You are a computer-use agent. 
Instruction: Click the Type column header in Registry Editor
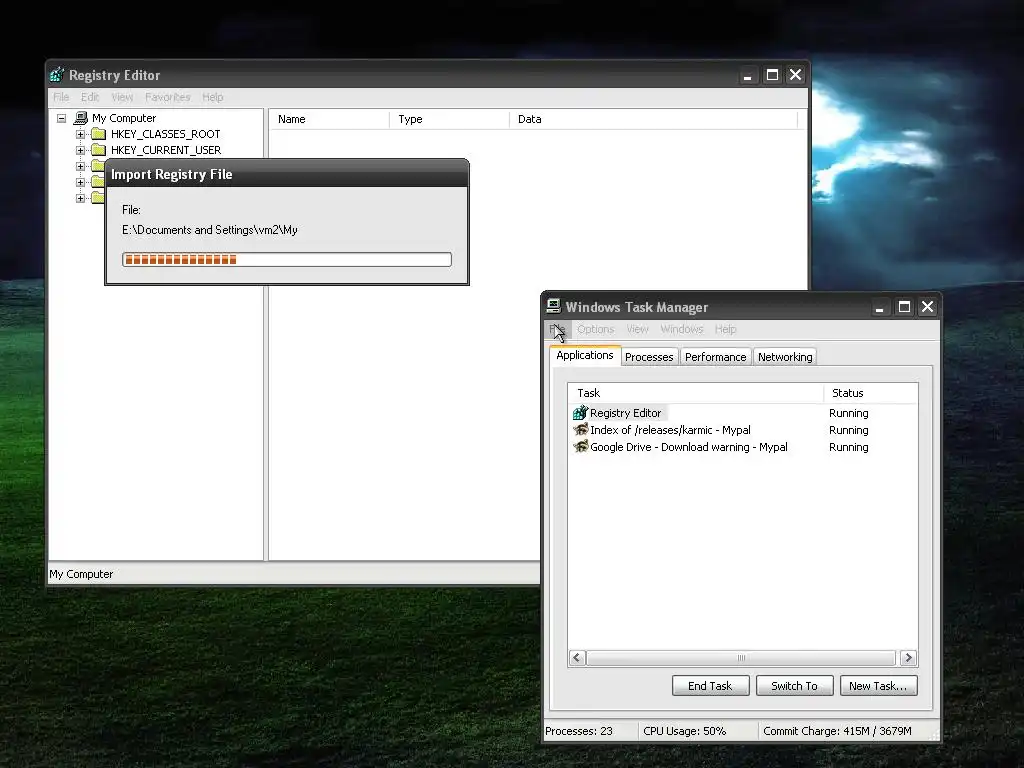coord(450,120)
